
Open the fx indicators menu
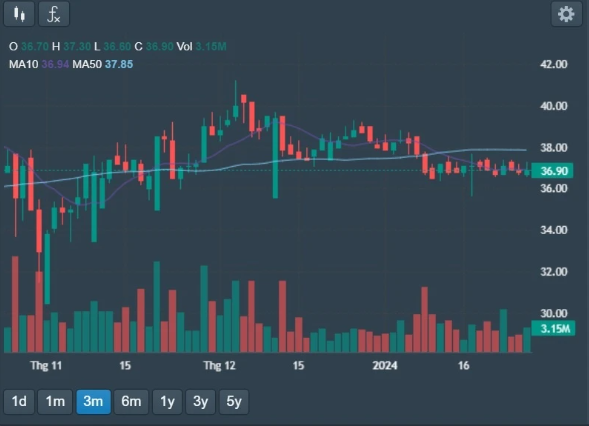coord(54,14)
